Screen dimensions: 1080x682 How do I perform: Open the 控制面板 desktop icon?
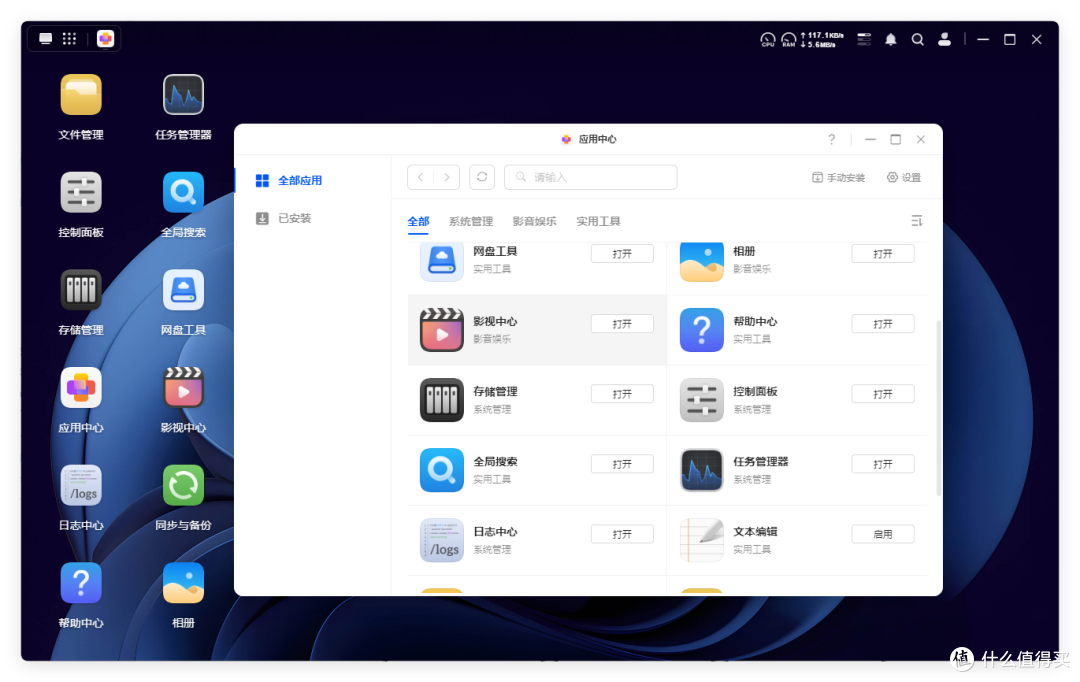(x=81, y=192)
